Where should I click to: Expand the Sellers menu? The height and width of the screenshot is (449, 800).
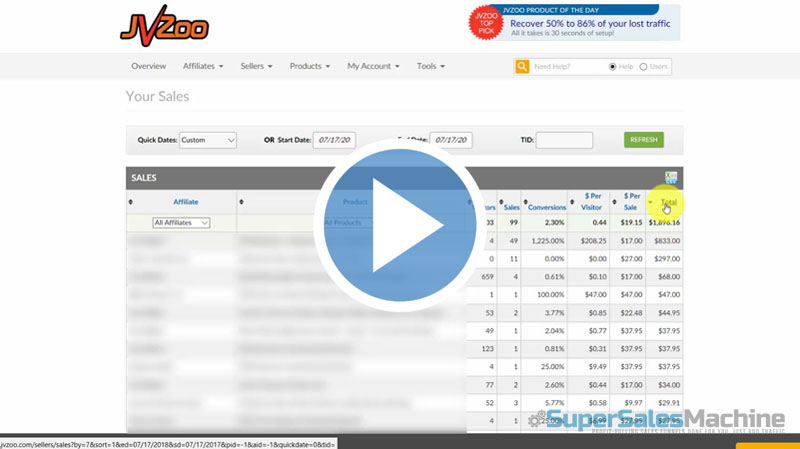coord(257,67)
